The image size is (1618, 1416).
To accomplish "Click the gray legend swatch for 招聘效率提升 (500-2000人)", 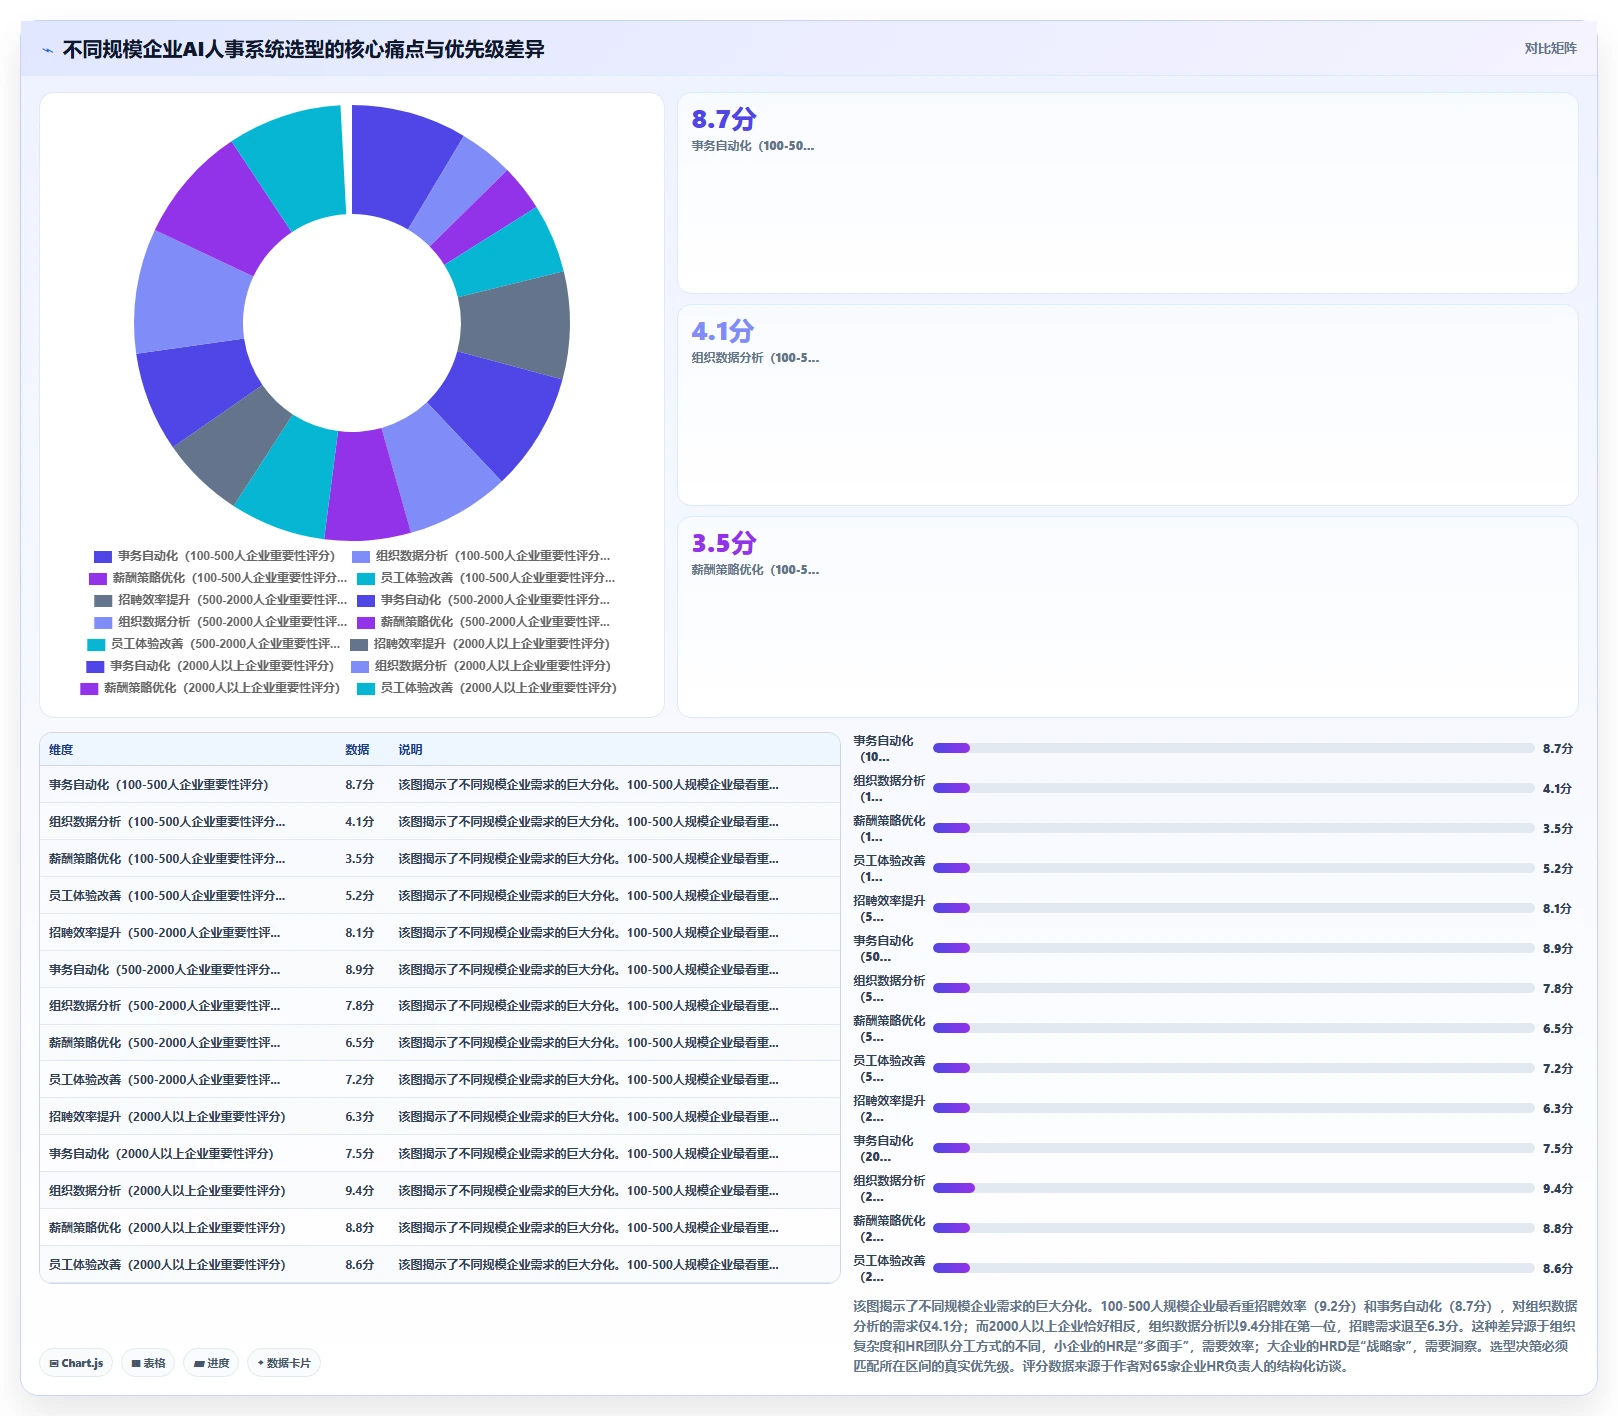I will pyautogui.click(x=103, y=600).
